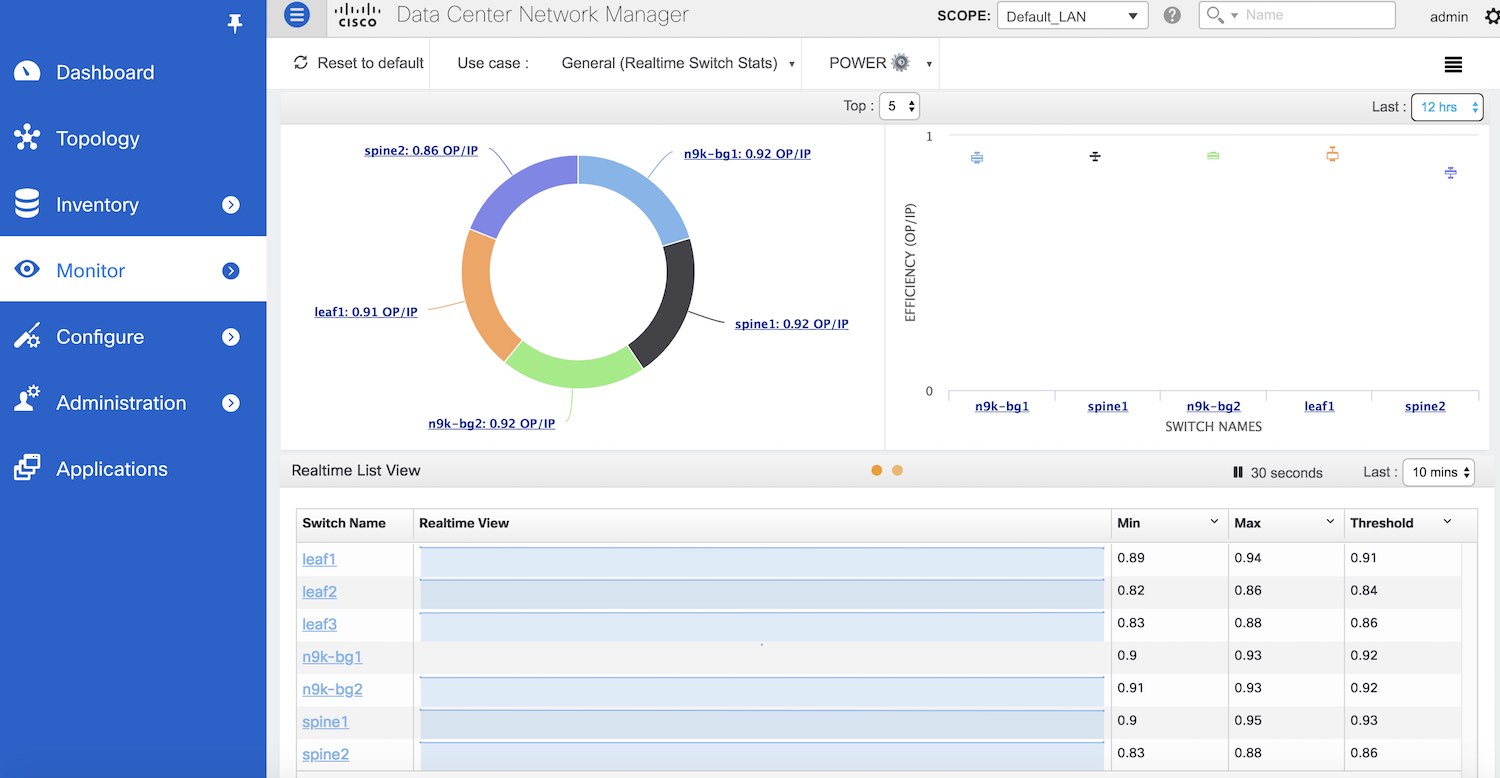Pause the 30 seconds realtime refresh
Viewport: 1500px width, 778px height.
coord(1238,472)
